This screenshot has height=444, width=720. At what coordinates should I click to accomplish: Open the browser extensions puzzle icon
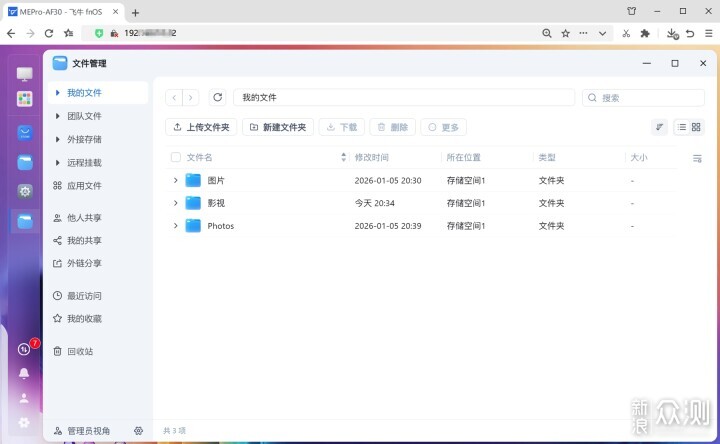(x=645, y=33)
